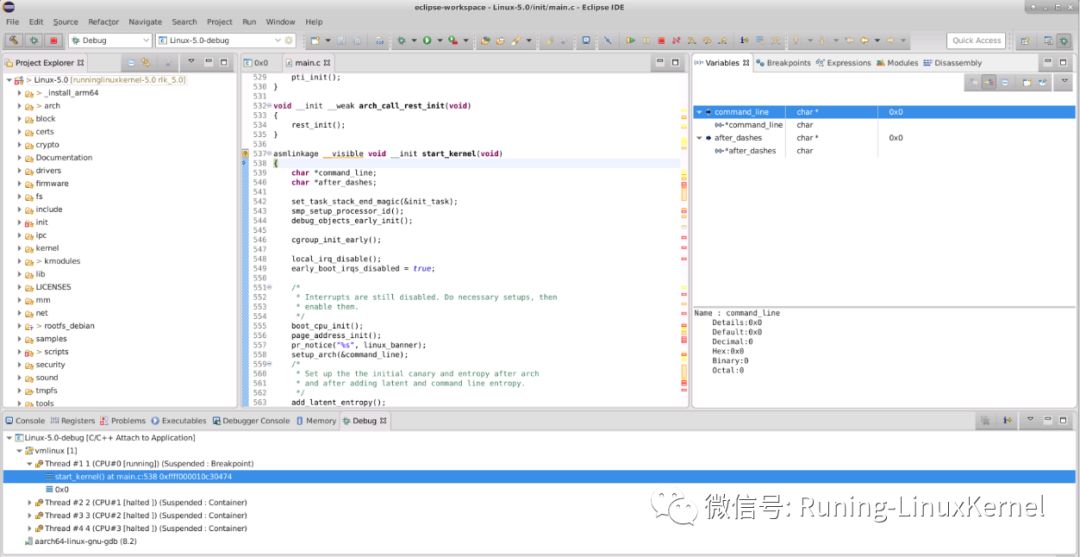Click the Problems tab

(x=123, y=421)
